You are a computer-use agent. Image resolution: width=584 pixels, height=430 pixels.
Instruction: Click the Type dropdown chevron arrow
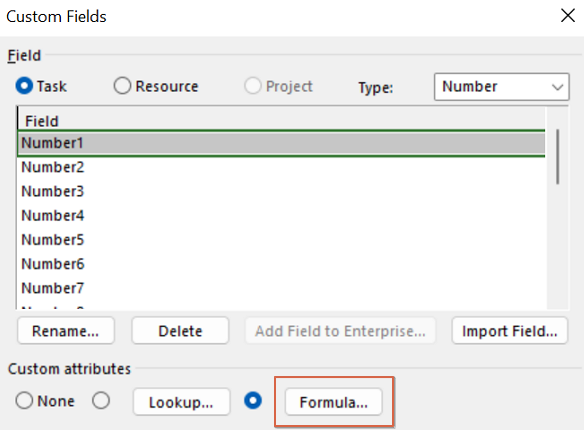557,87
